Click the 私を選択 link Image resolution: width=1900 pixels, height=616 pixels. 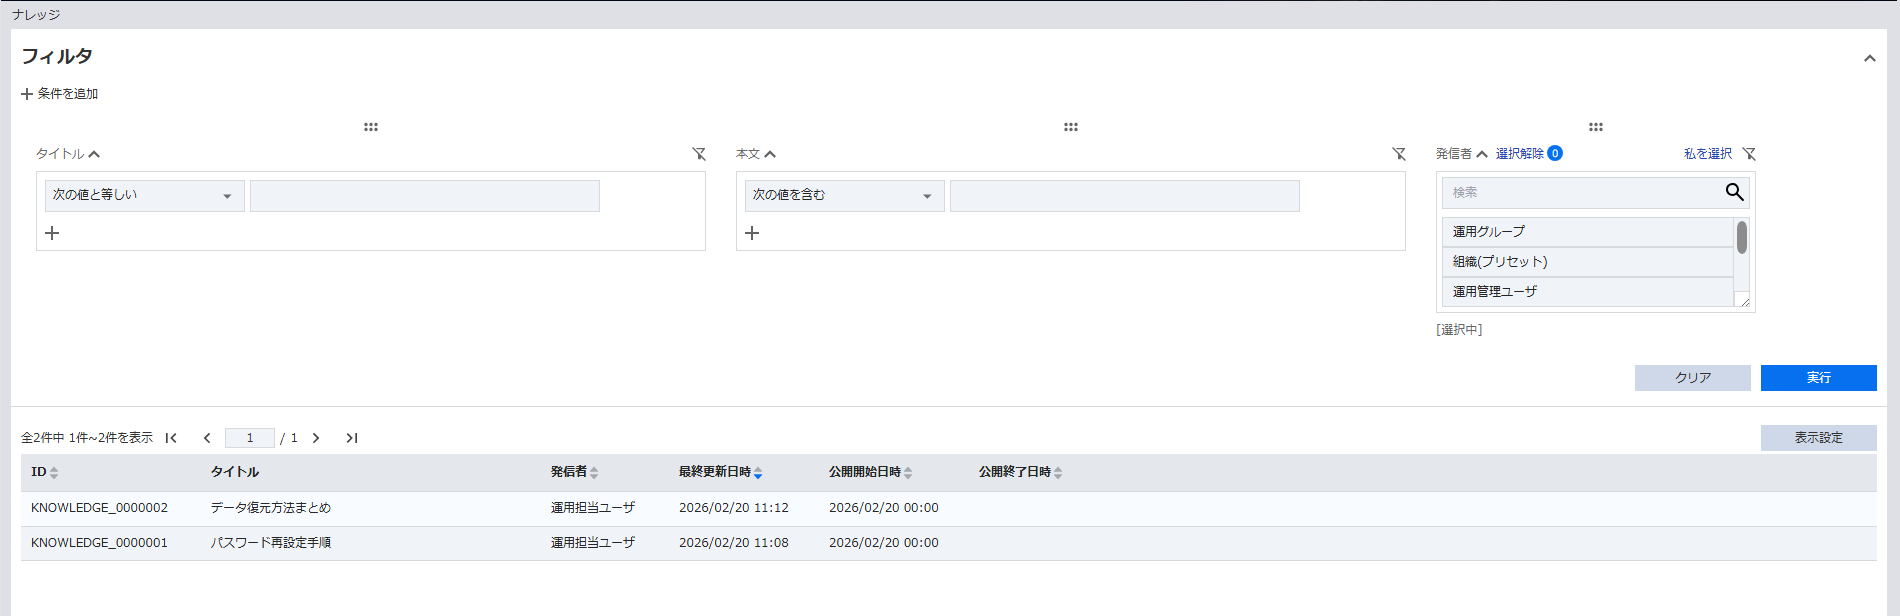[1707, 154]
